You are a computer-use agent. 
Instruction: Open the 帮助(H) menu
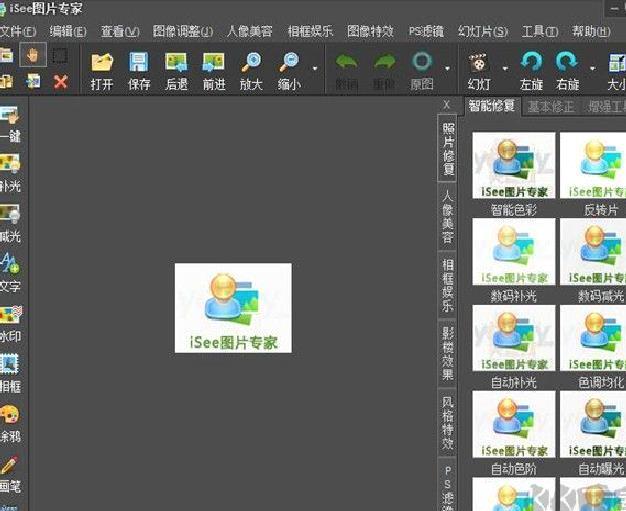[x=591, y=31]
